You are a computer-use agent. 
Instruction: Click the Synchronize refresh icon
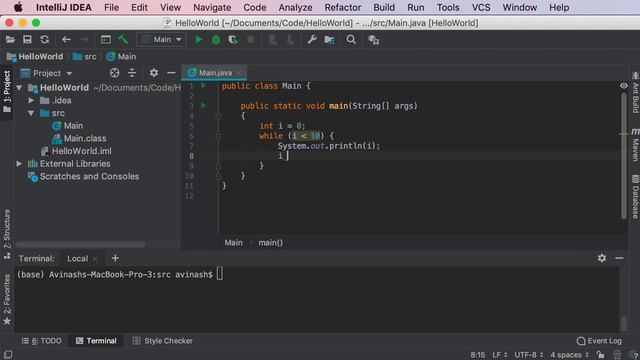pyautogui.click(x=44, y=40)
